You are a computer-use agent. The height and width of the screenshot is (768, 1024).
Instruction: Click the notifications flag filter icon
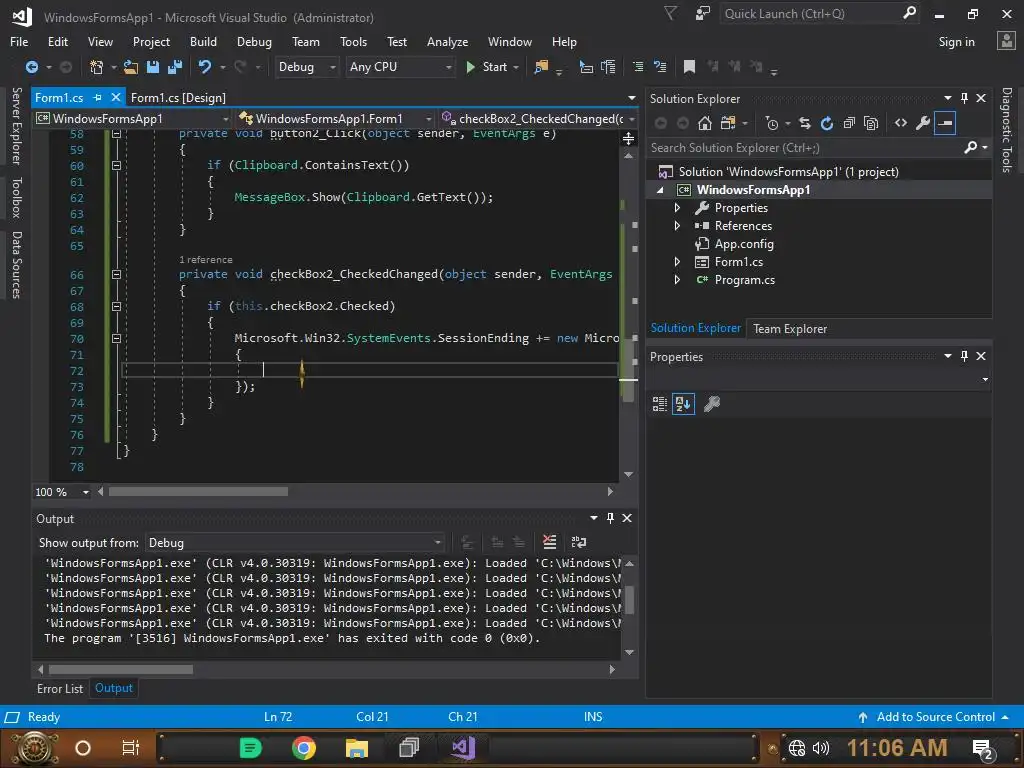[x=670, y=13]
